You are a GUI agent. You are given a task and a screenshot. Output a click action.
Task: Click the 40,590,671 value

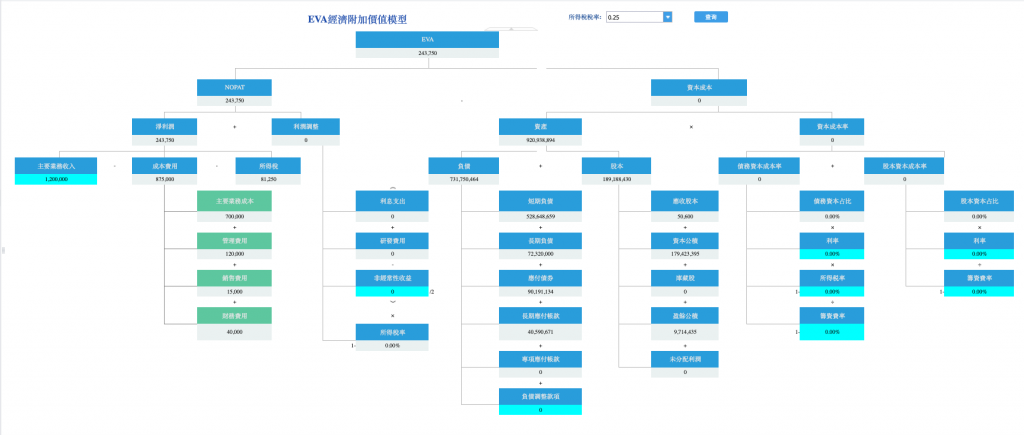(540, 332)
